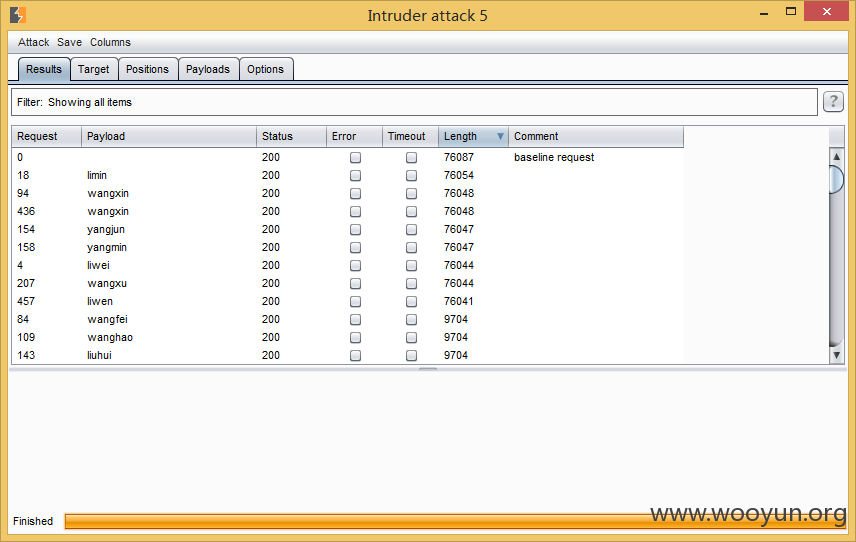Viewport: 856px width, 542px height.
Task: Click the Length column sort arrow
Action: point(500,136)
